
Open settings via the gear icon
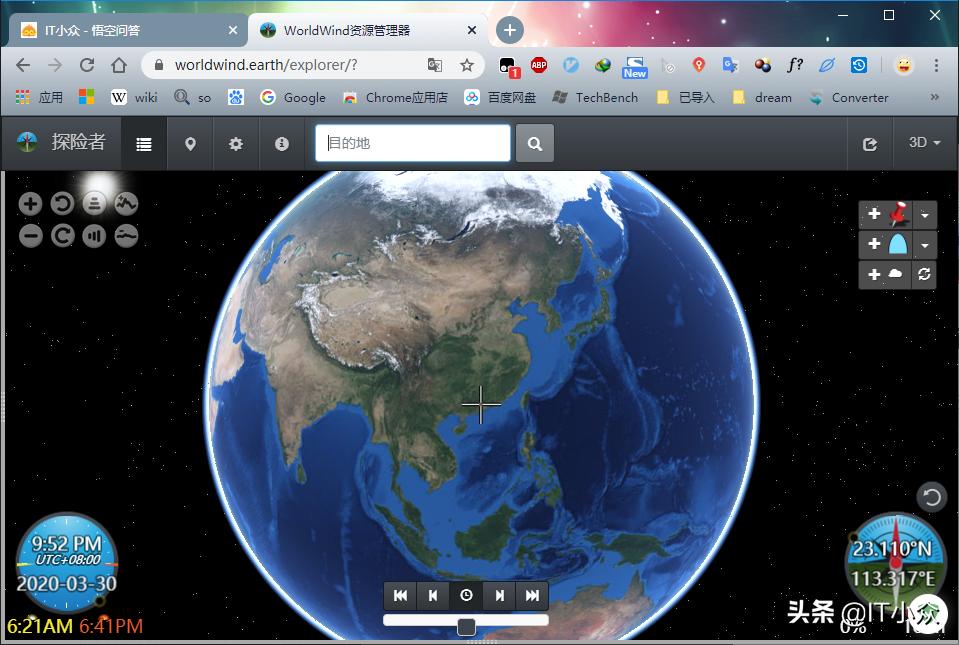(236, 144)
